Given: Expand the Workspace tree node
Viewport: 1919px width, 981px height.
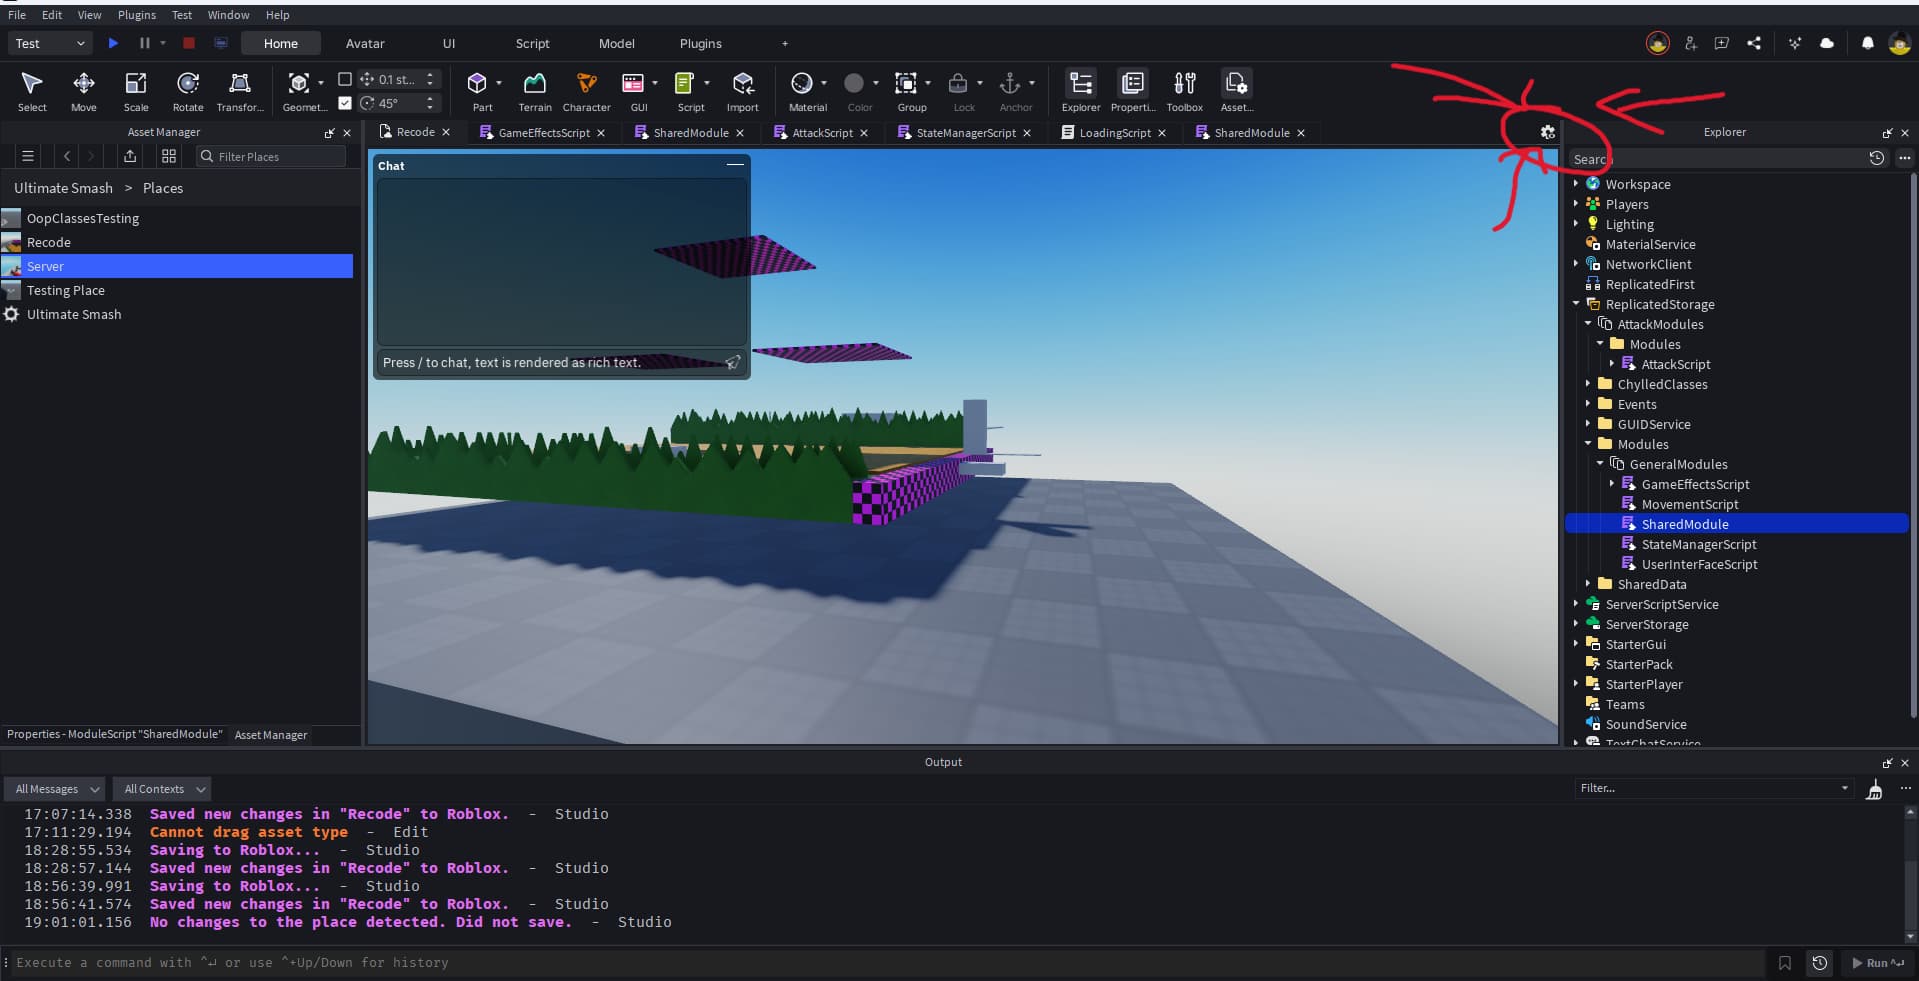Looking at the screenshot, I should tap(1576, 184).
